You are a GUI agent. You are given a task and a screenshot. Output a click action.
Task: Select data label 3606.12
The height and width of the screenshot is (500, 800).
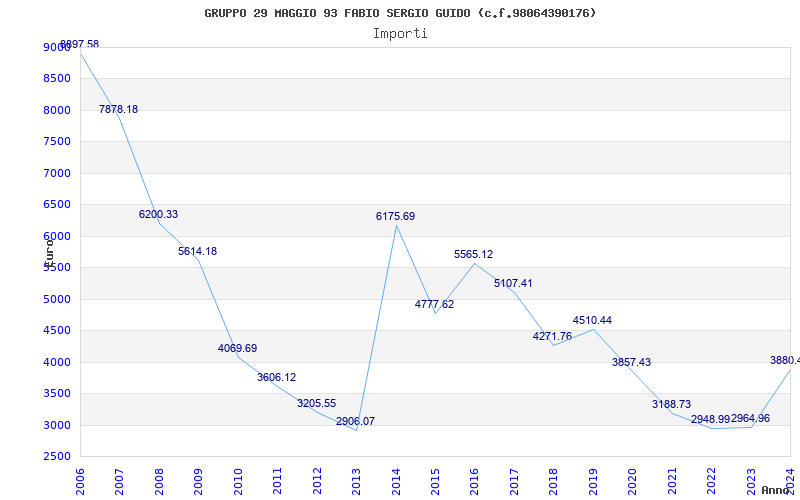277,378
